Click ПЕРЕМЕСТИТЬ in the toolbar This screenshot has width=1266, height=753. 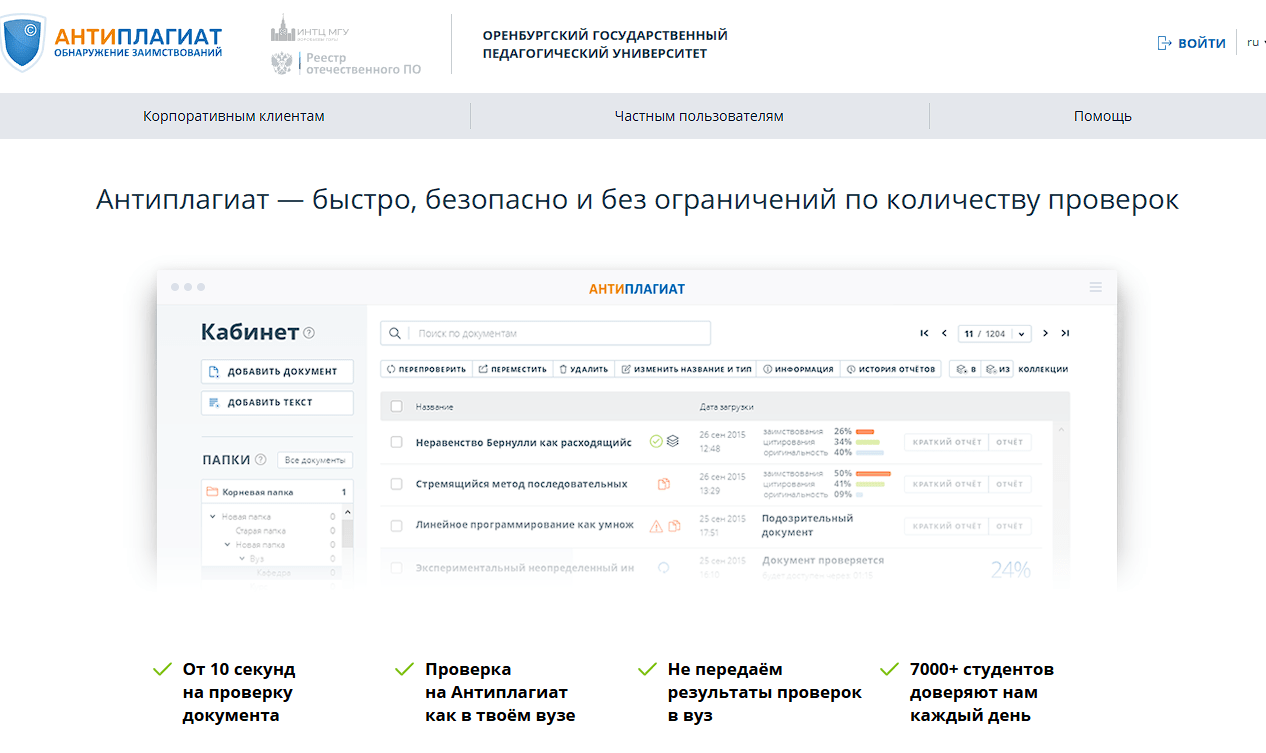(x=512, y=369)
